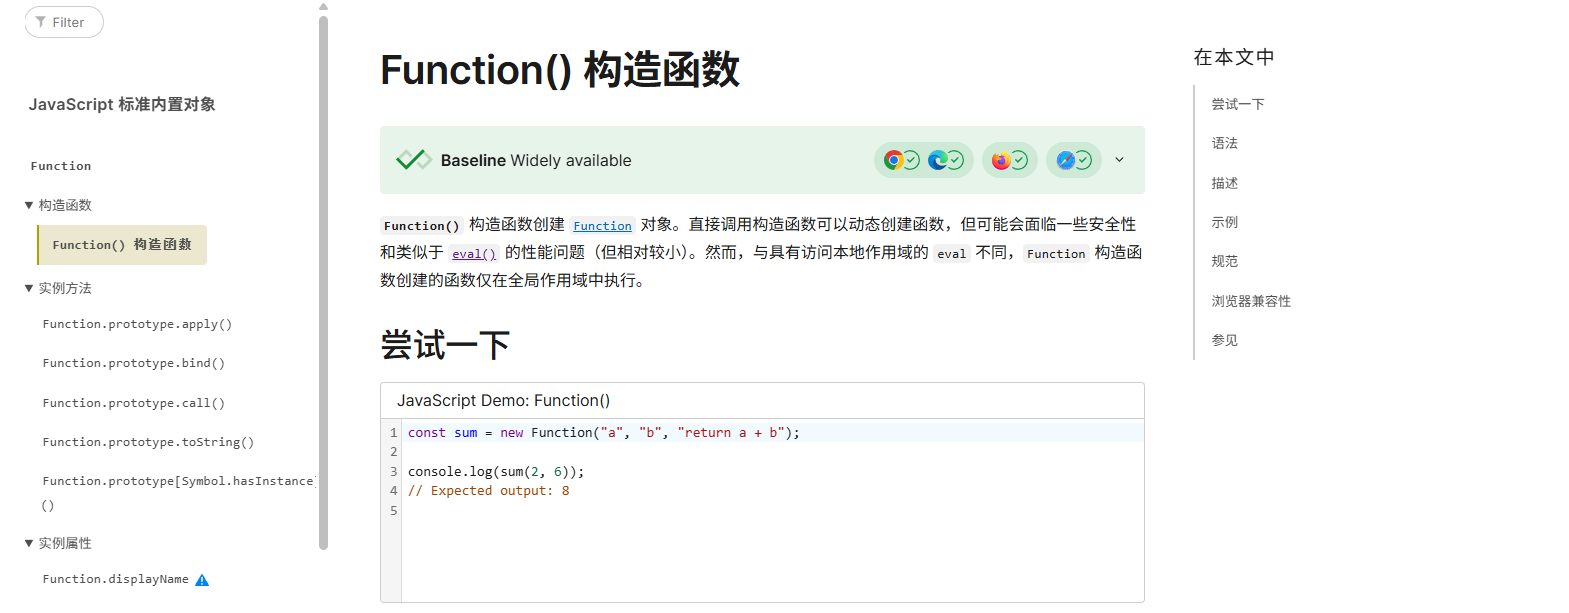Open Function.prototype.bind() page
The image size is (1569, 613).
(134, 363)
